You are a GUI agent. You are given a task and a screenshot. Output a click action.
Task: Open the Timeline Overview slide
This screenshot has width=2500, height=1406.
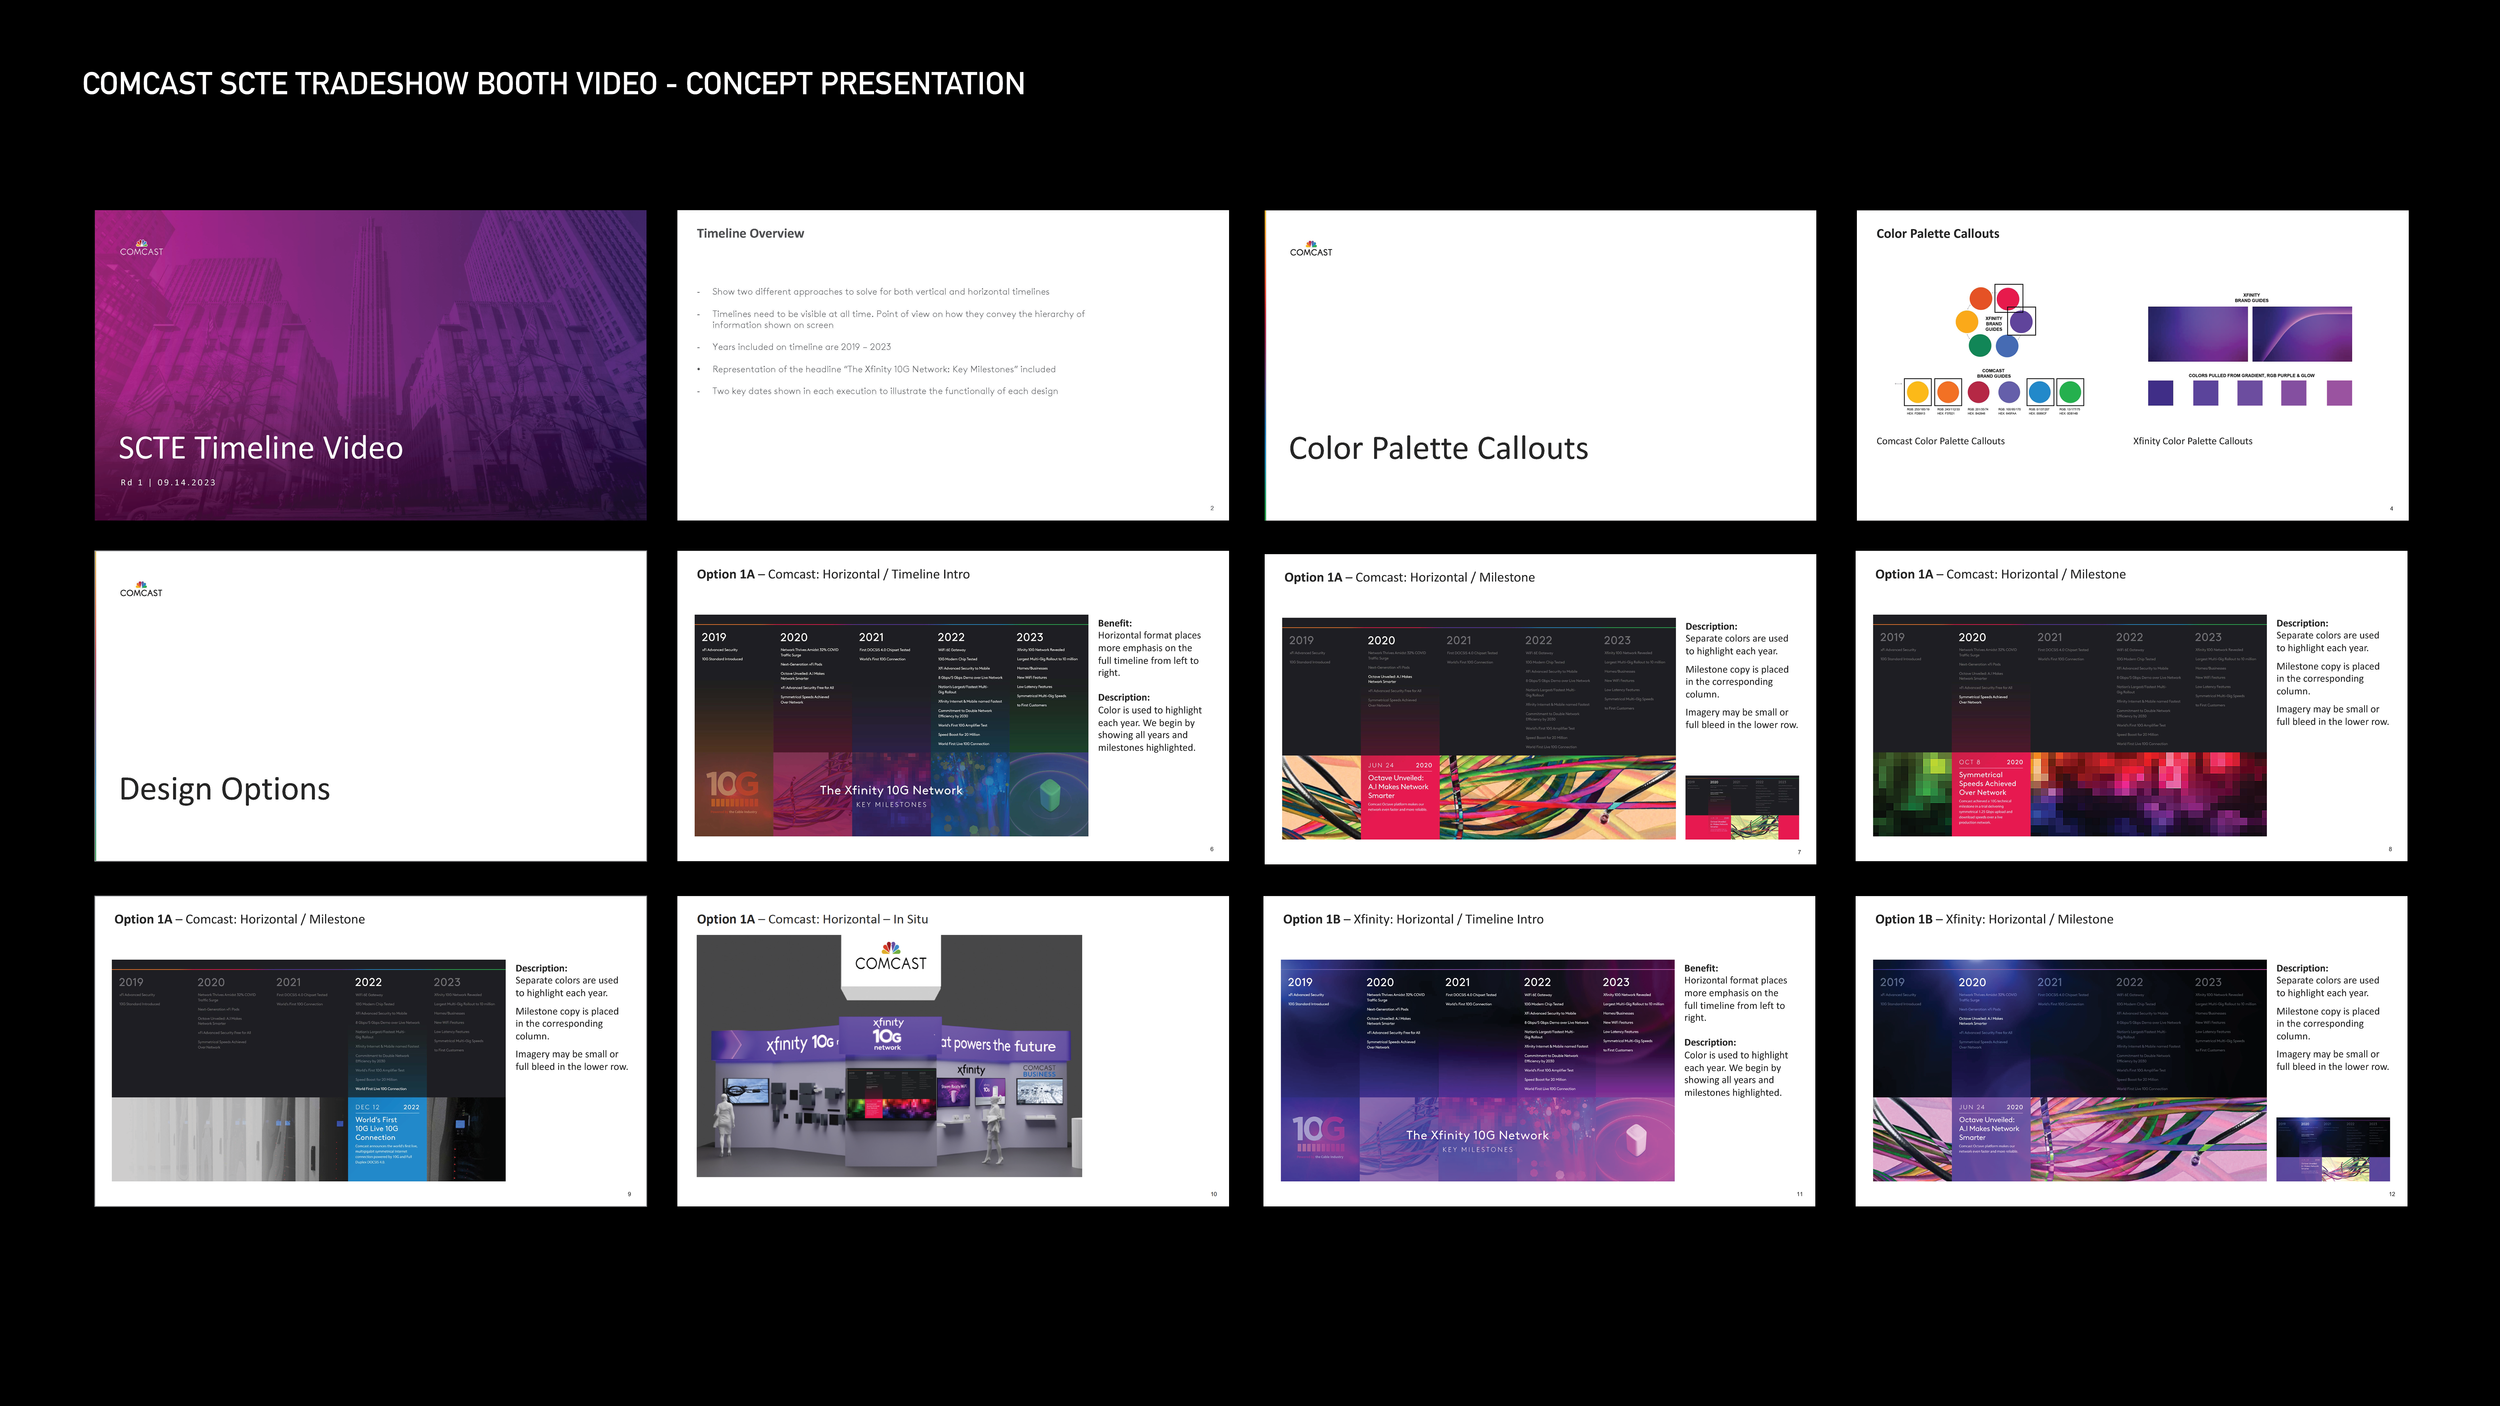952,365
